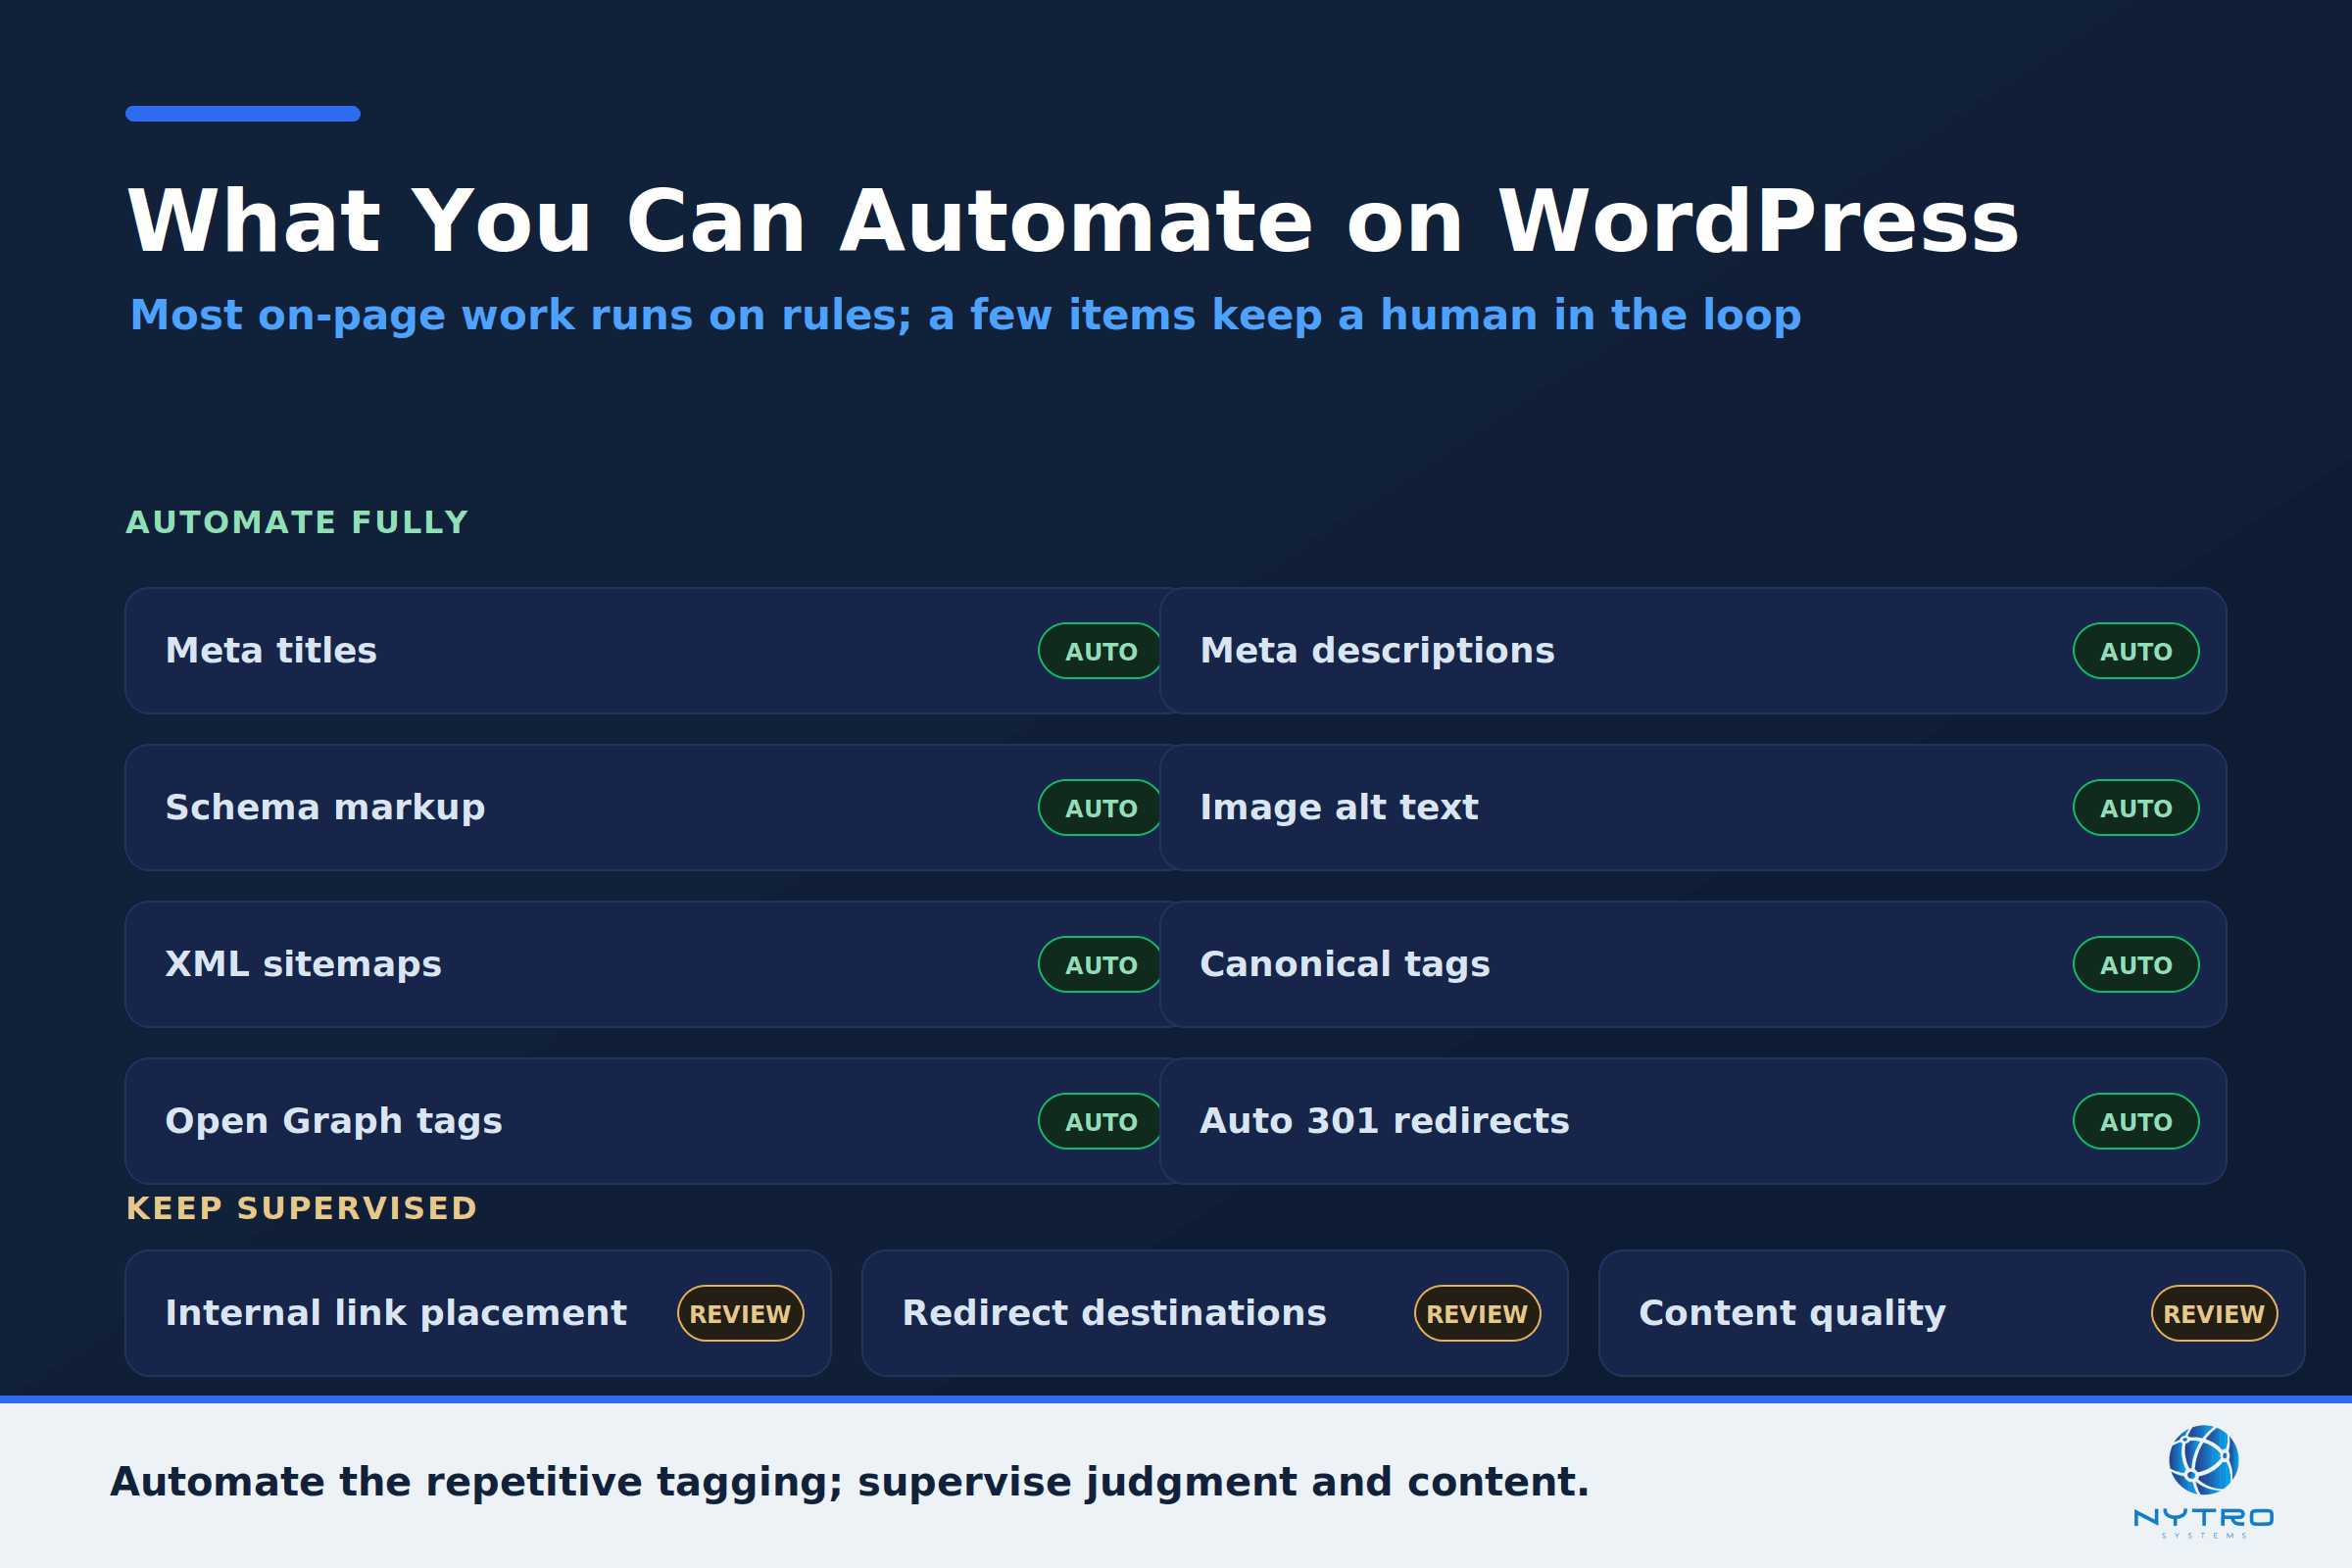Click the 'What You Can Automate on WordPress' title

tap(1073, 221)
